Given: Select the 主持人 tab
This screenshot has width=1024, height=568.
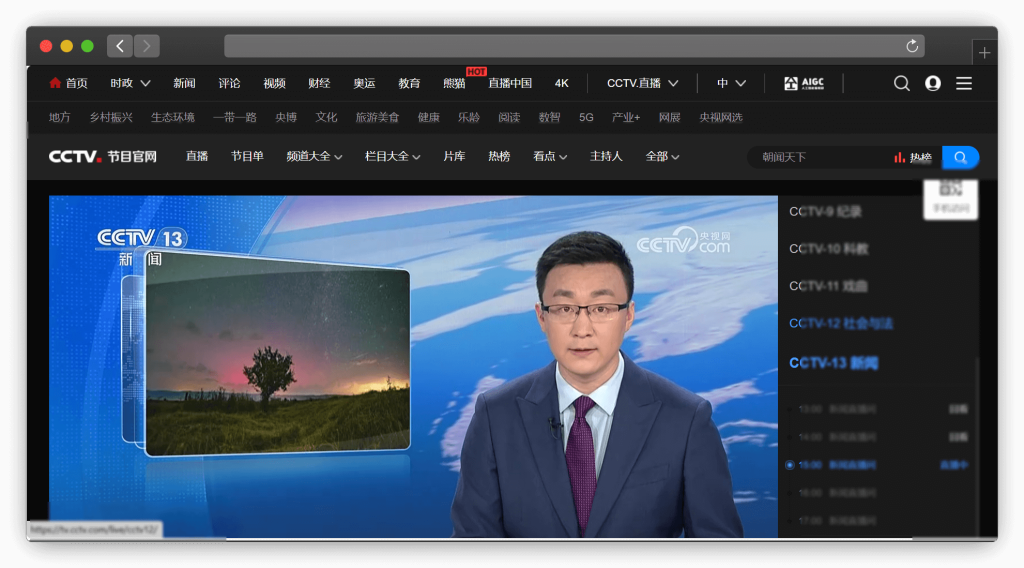Looking at the screenshot, I should click(606, 157).
